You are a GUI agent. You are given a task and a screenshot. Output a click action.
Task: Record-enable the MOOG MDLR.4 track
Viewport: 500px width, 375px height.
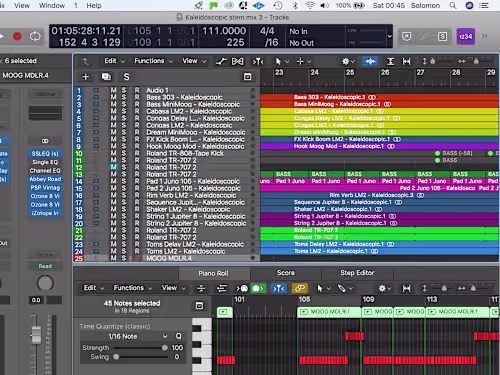pyautogui.click(x=137, y=258)
